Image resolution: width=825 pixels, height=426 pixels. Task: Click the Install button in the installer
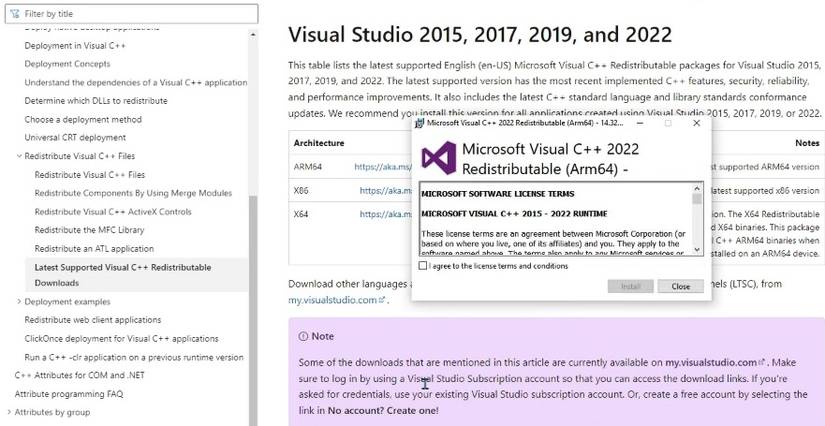coord(630,286)
